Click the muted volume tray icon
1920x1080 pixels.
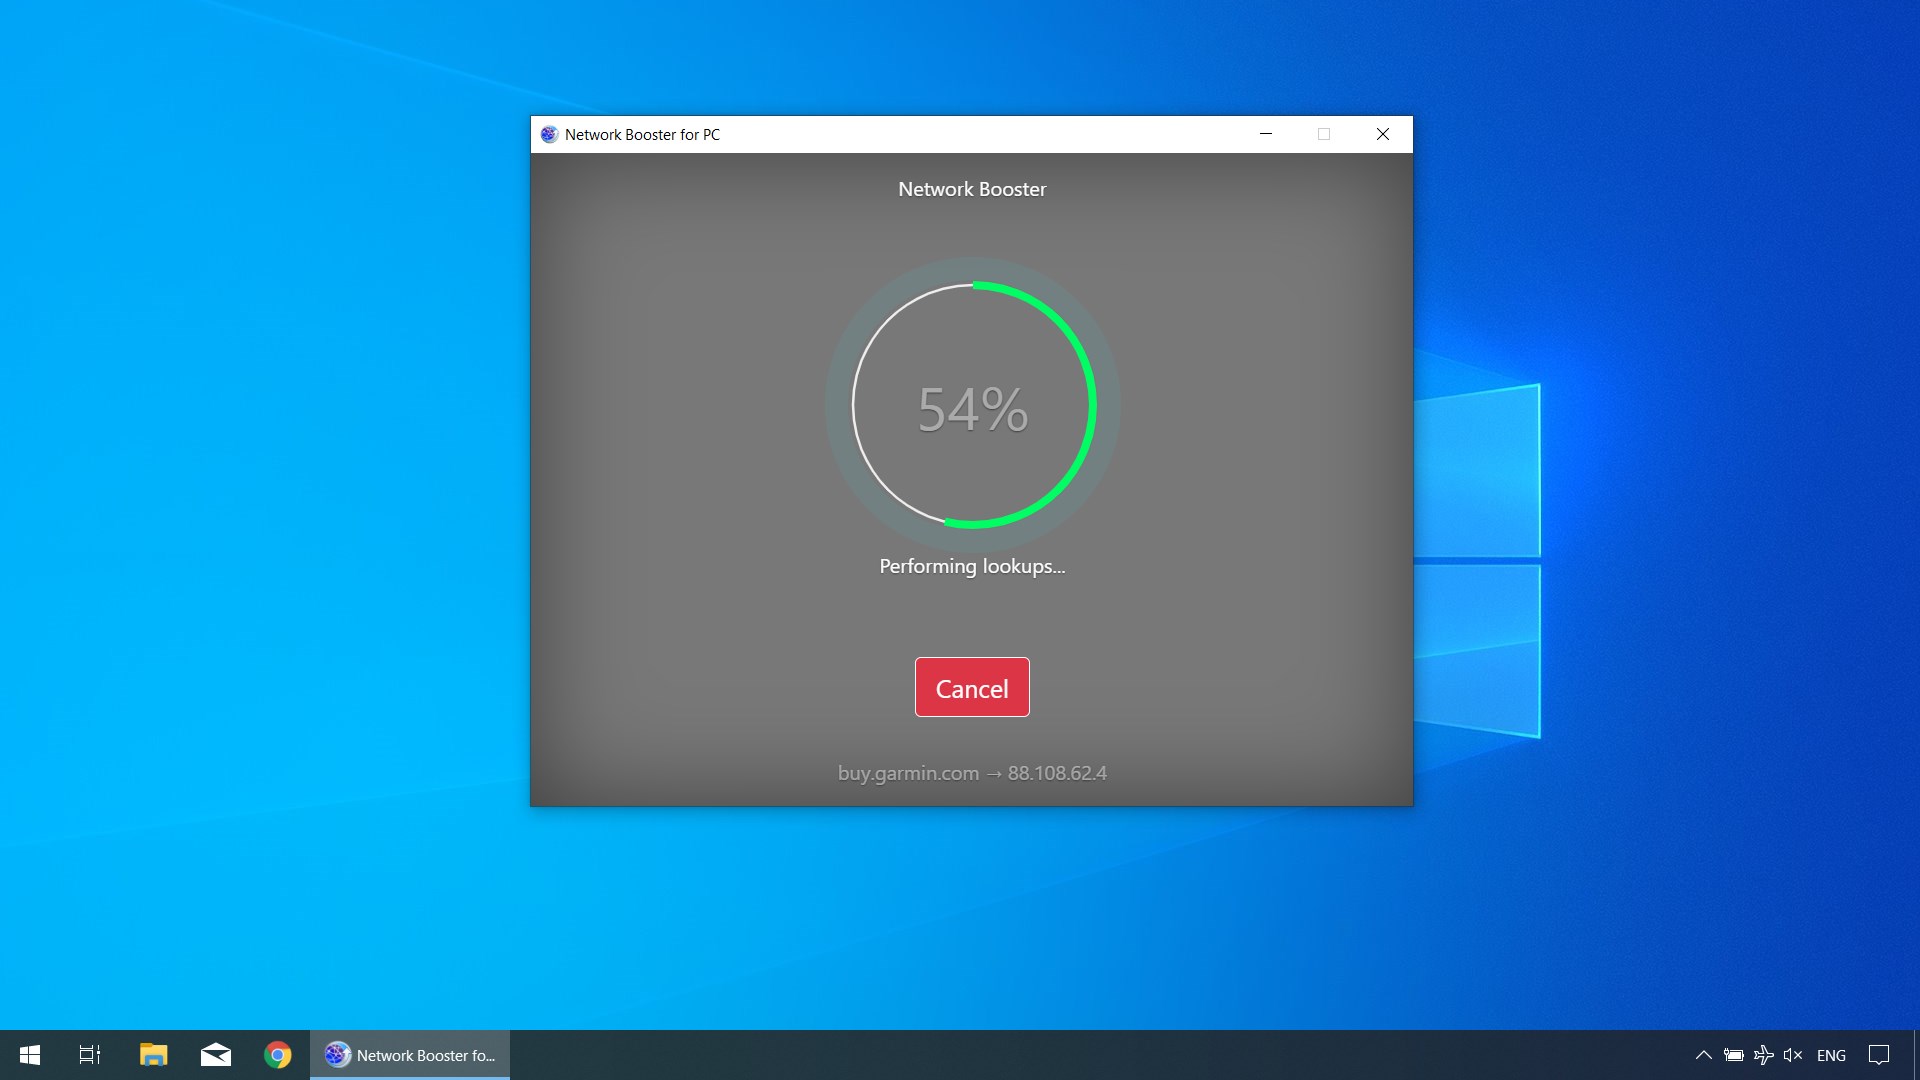1792,1055
